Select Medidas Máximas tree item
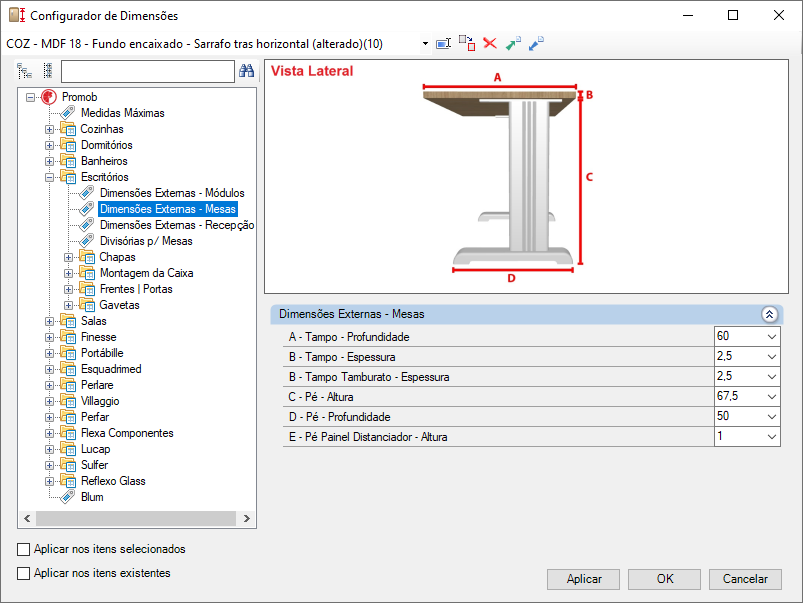Screen dimensions: 803x603 pyautogui.click(x=123, y=113)
